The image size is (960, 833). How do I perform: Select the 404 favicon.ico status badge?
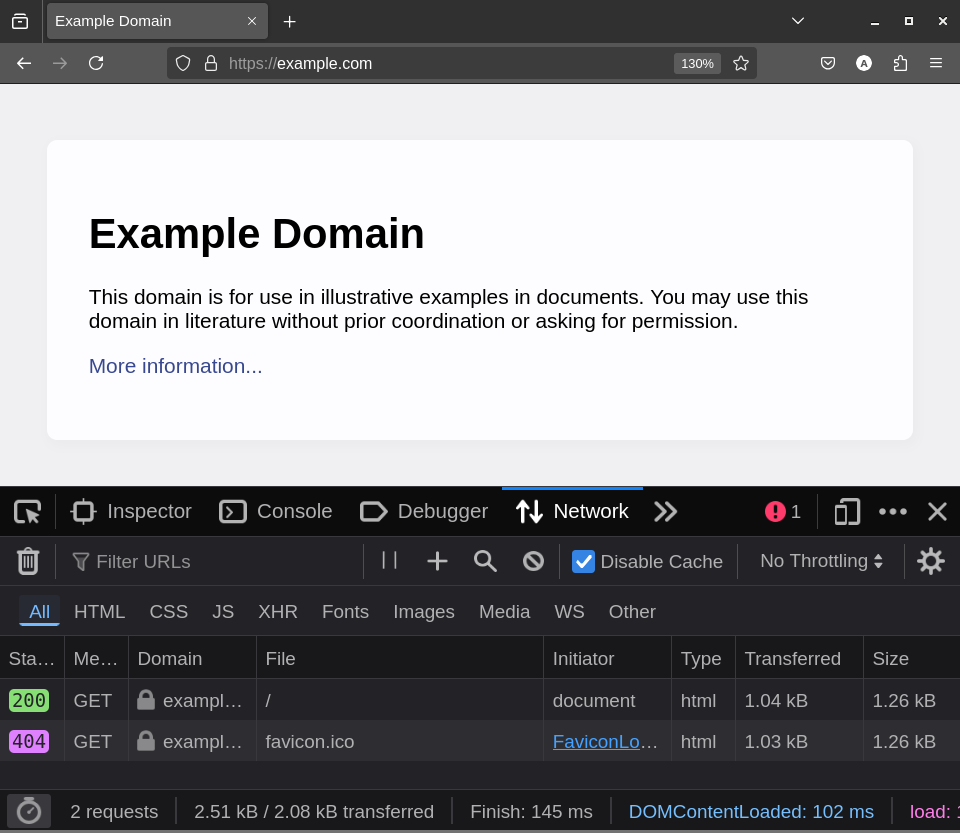click(x=29, y=741)
